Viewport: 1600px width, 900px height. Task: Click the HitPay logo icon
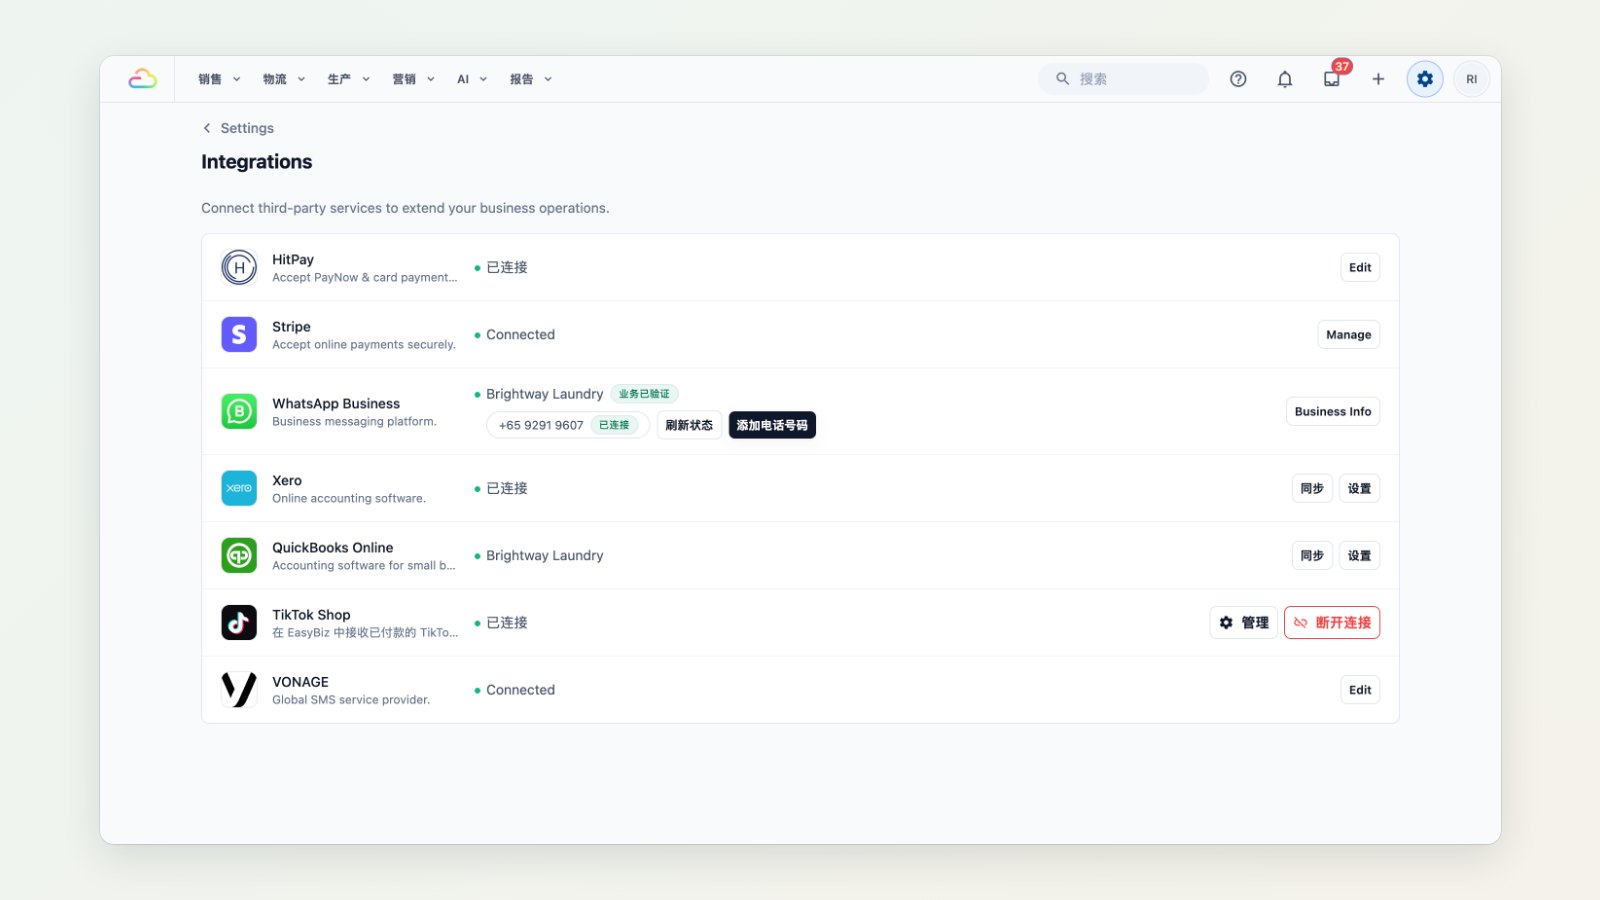239,267
